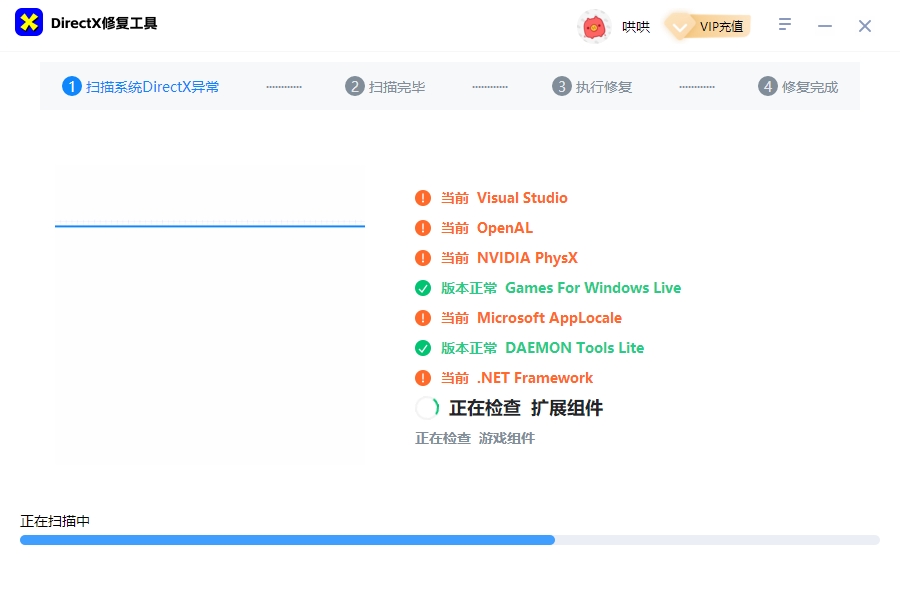
Task: Click the 正在检查 游戏组件 status line
Action: [x=475, y=439]
